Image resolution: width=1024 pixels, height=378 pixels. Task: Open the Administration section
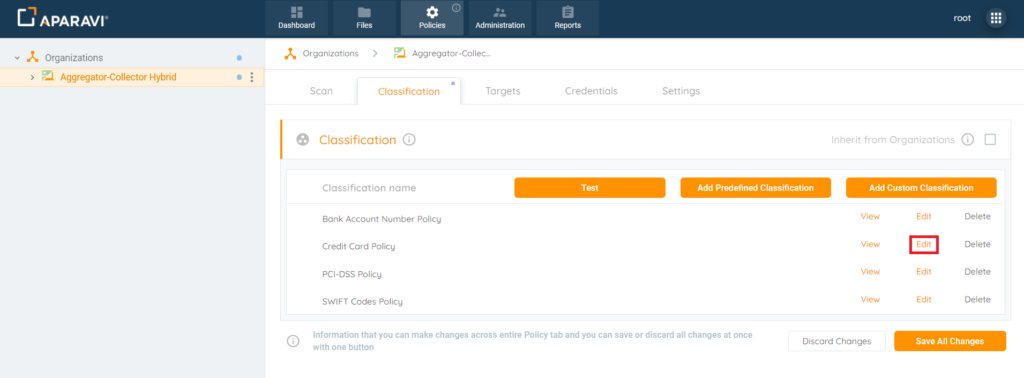tap(500, 18)
